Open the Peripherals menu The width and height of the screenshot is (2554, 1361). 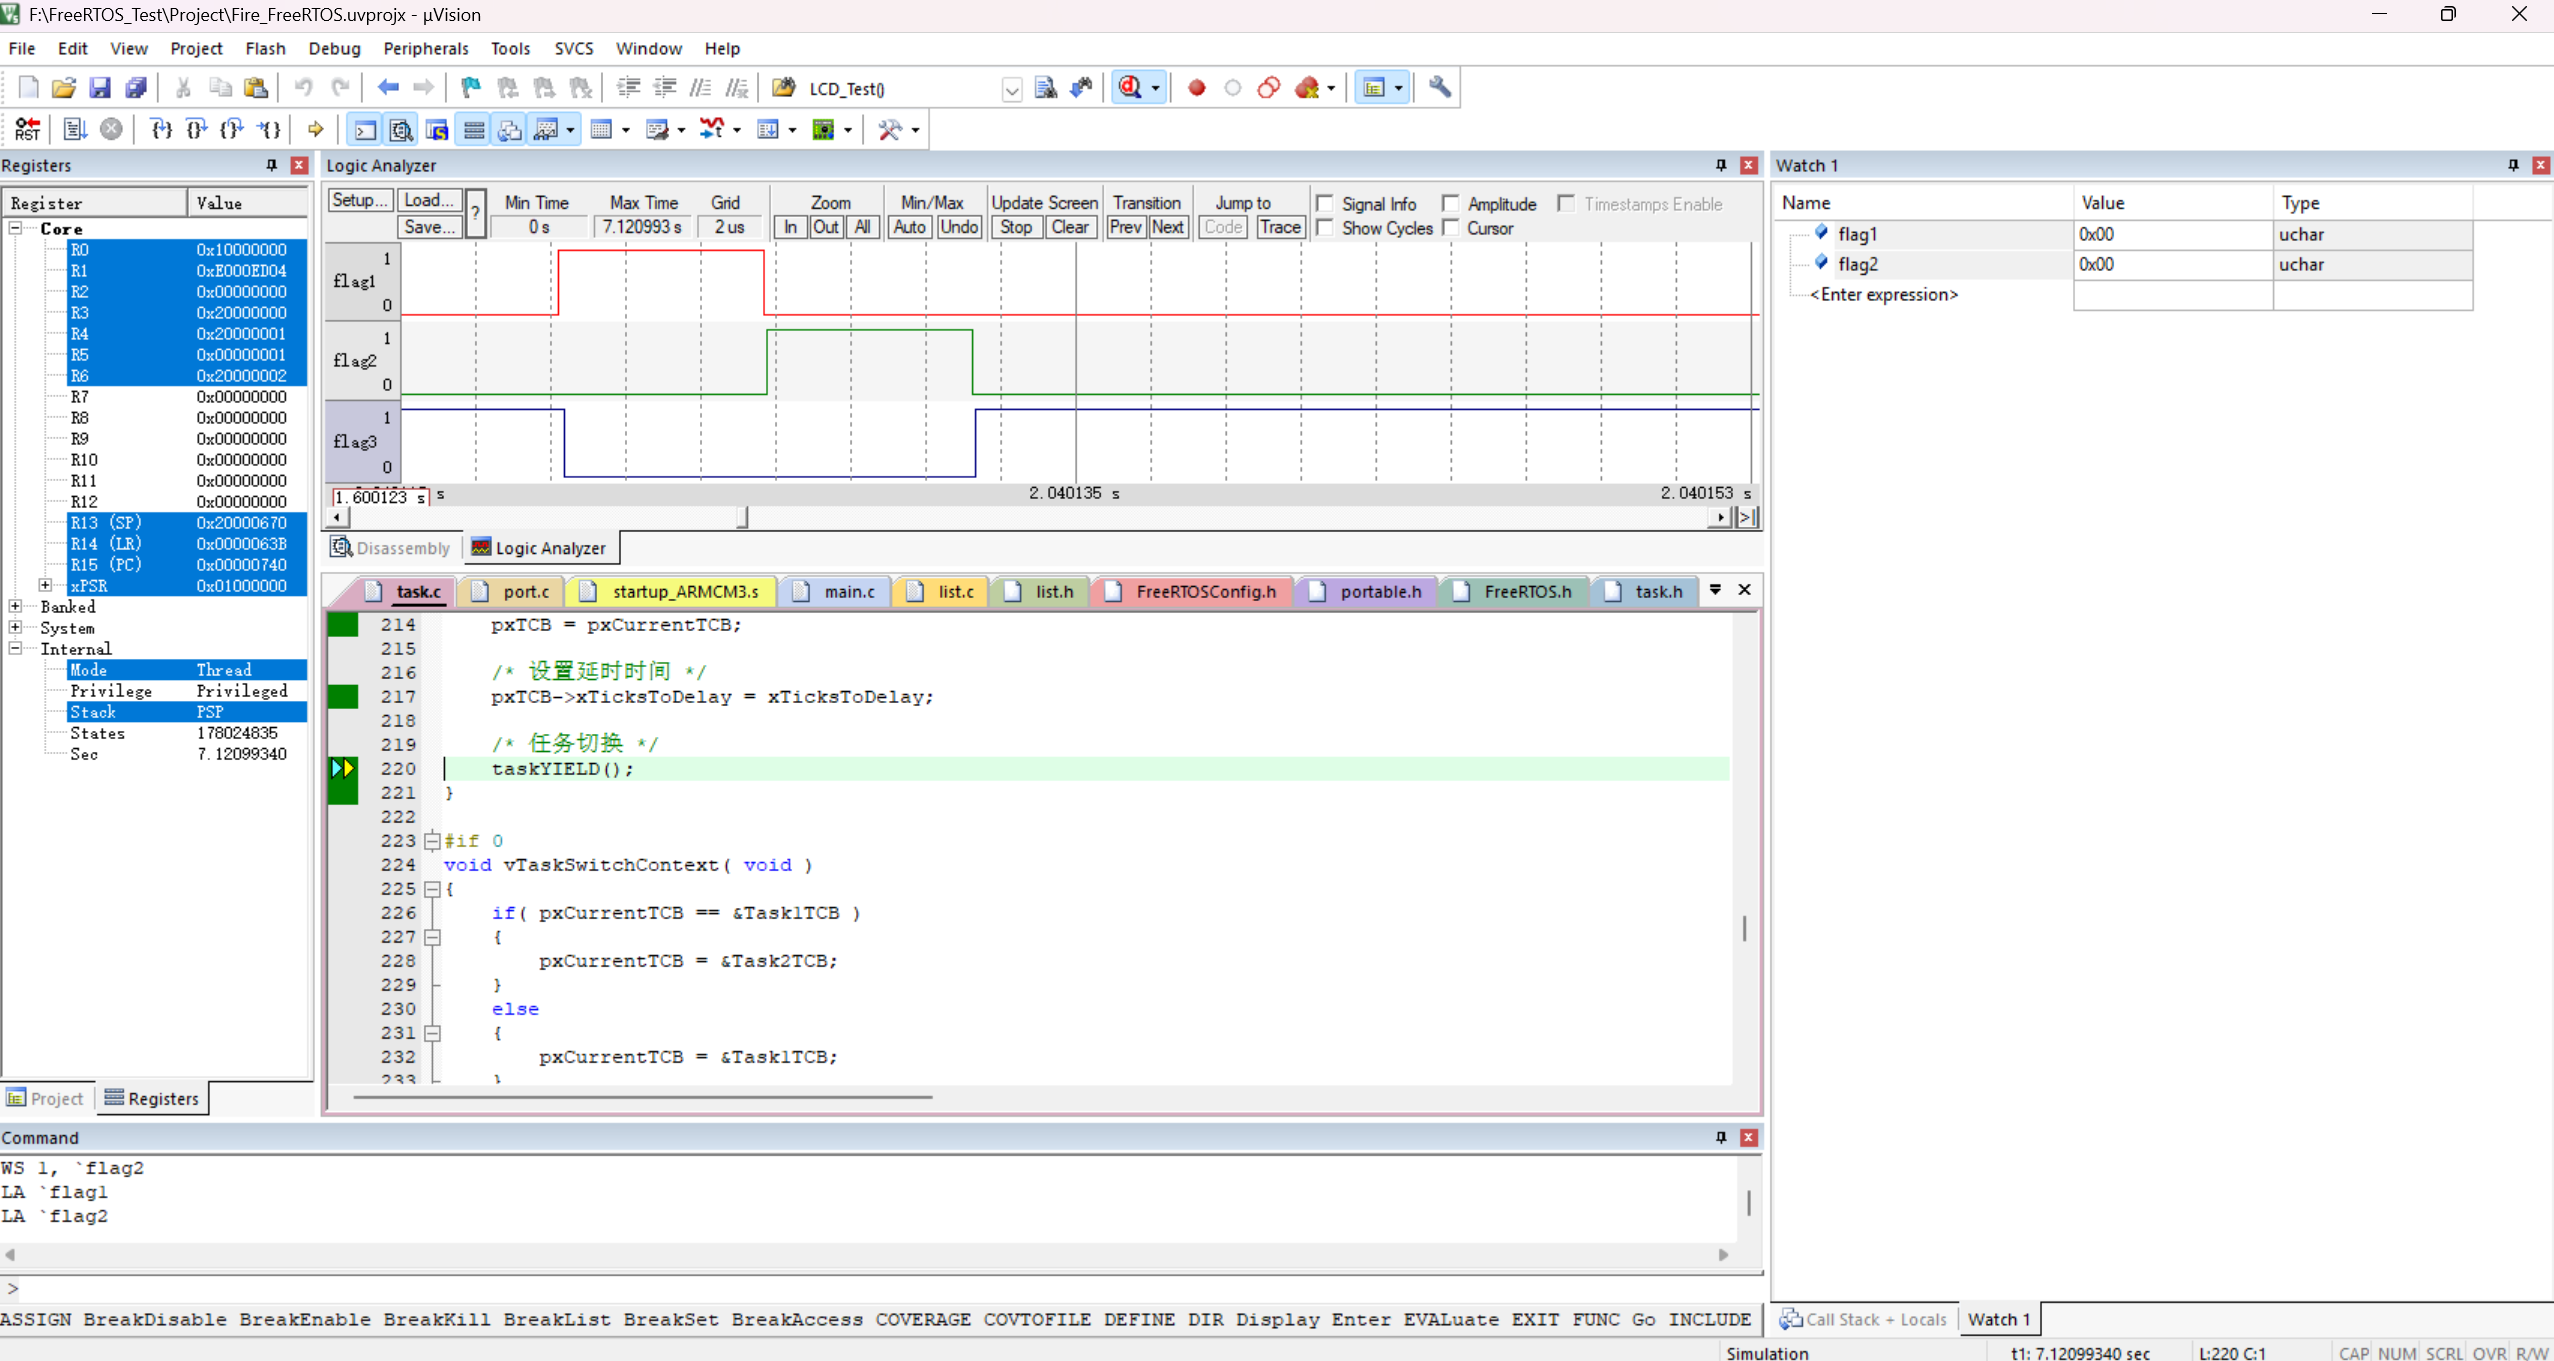[x=425, y=48]
